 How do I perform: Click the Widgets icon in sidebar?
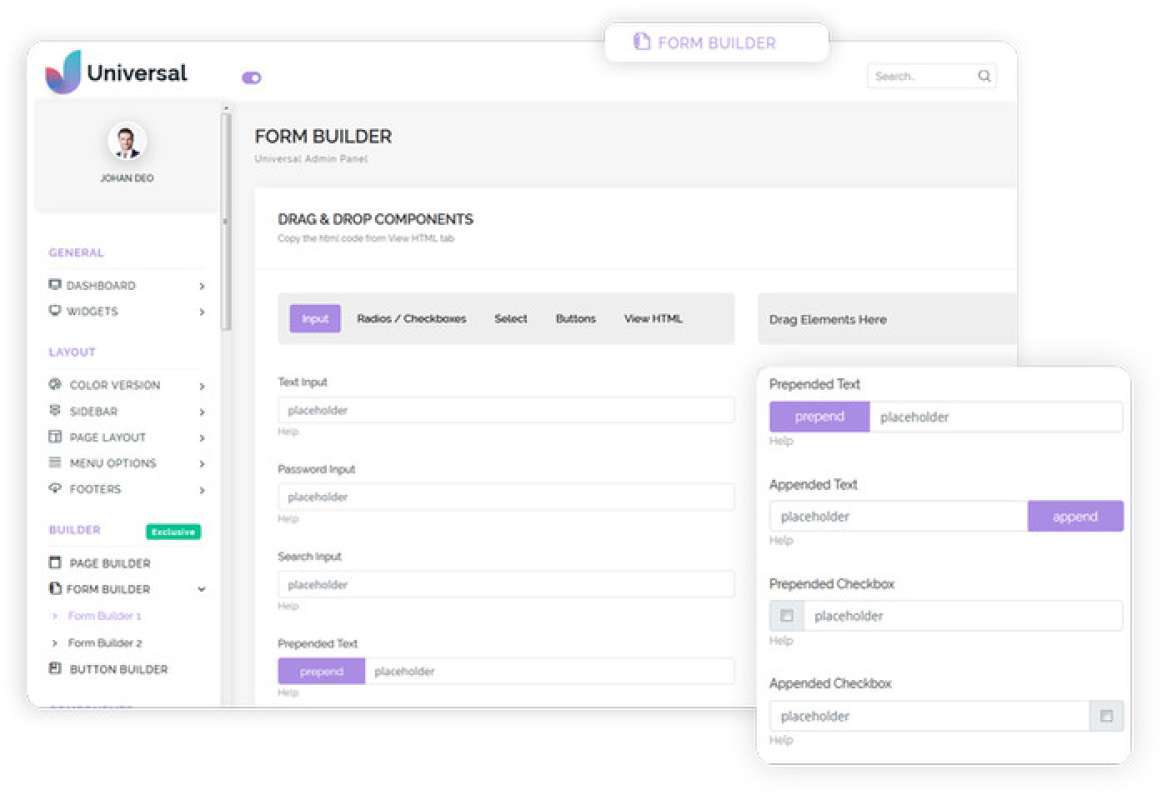pos(55,311)
